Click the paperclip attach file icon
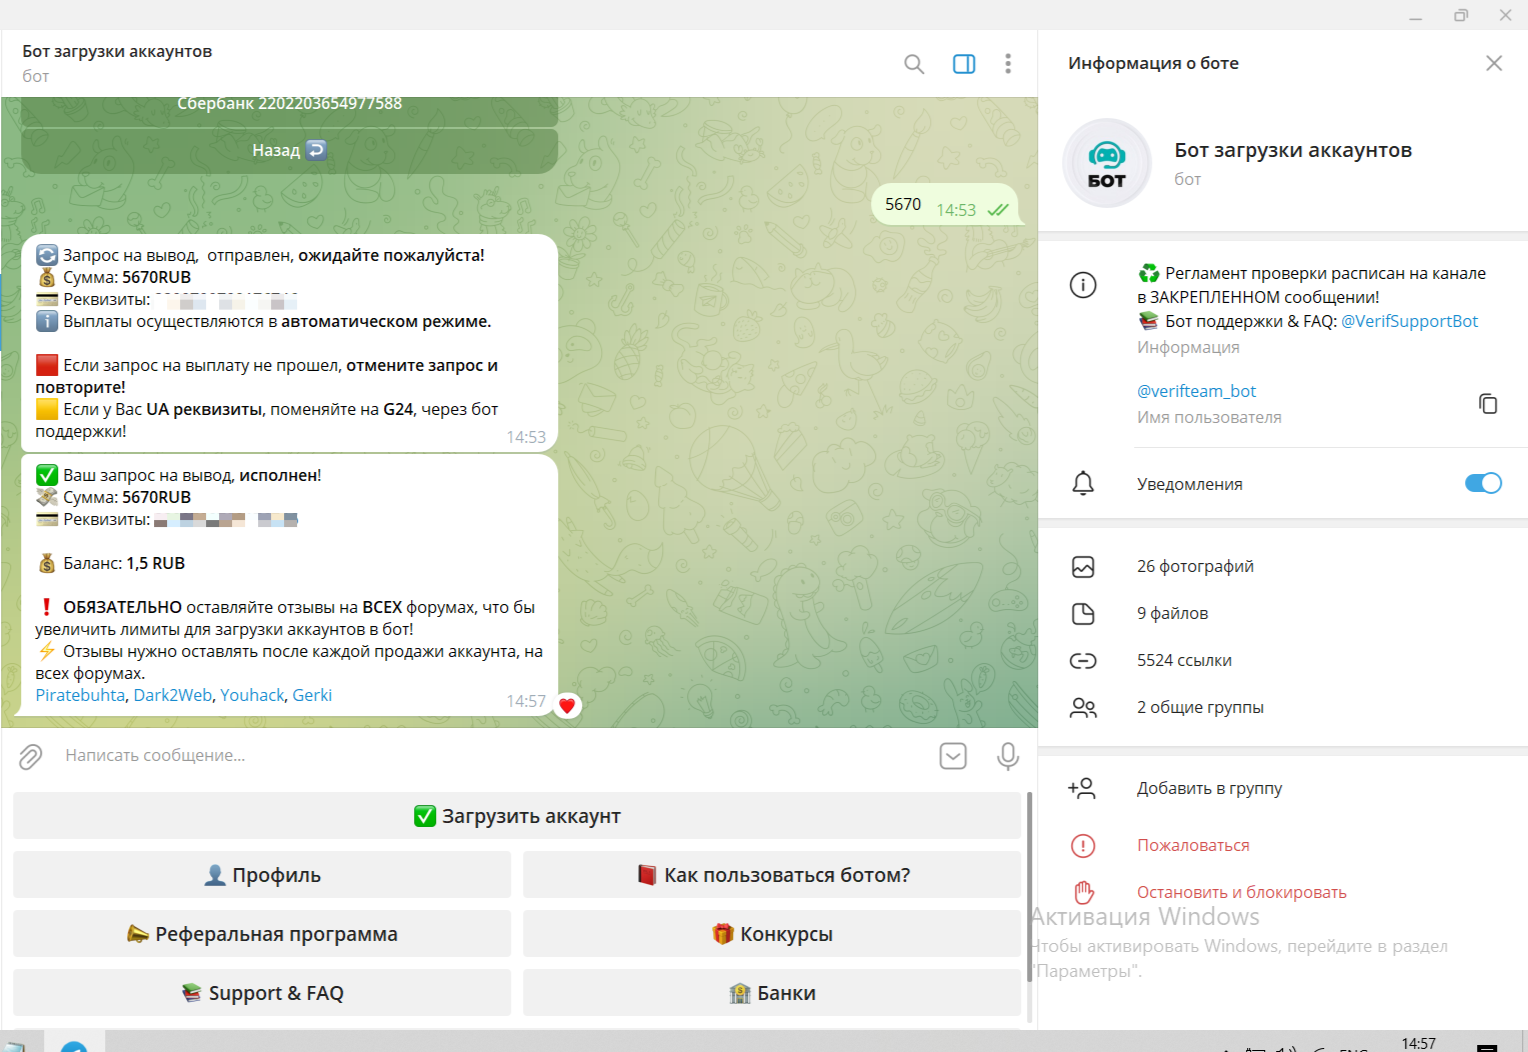 pyautogui.click(x=31, y=757)
